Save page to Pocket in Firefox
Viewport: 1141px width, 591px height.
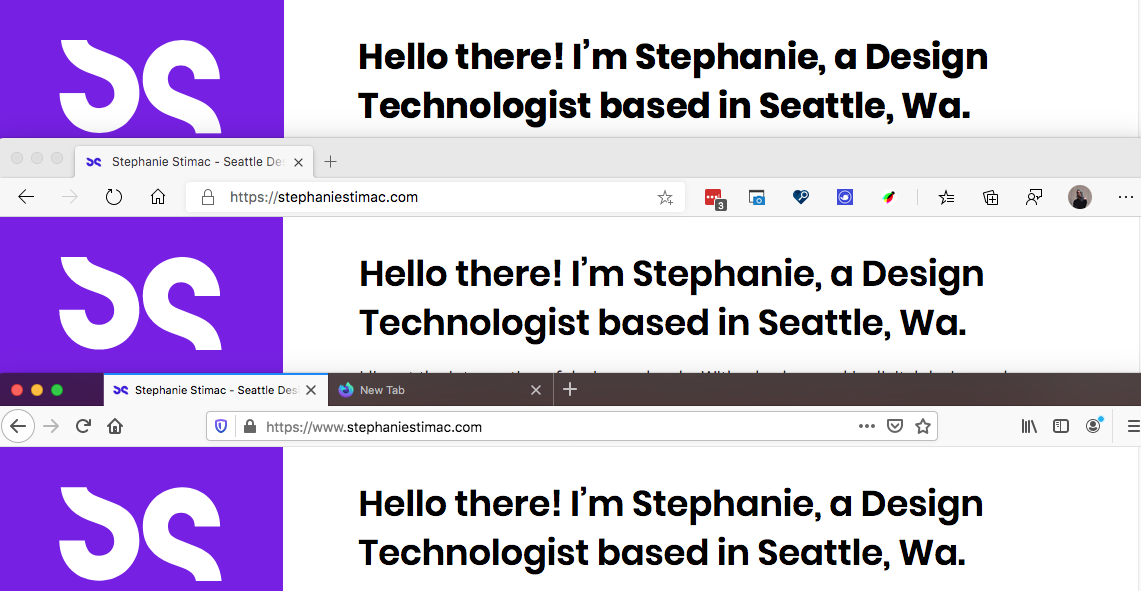coord(894,427)
